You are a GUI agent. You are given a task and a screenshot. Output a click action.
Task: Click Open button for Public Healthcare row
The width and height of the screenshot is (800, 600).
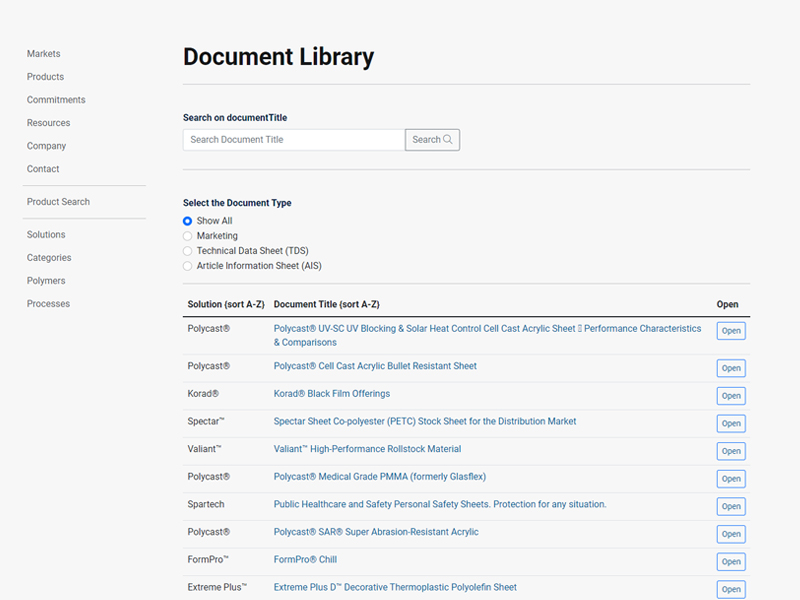tap(731, 506)
